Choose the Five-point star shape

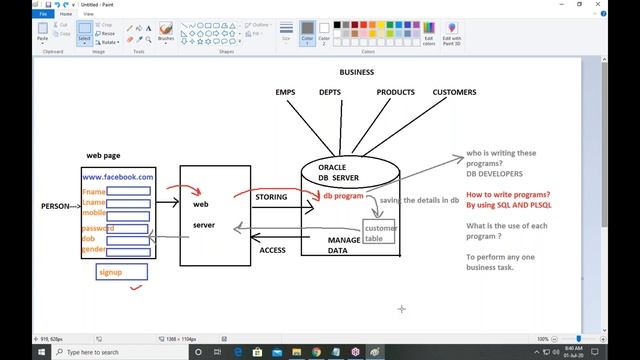click(200, 41)
